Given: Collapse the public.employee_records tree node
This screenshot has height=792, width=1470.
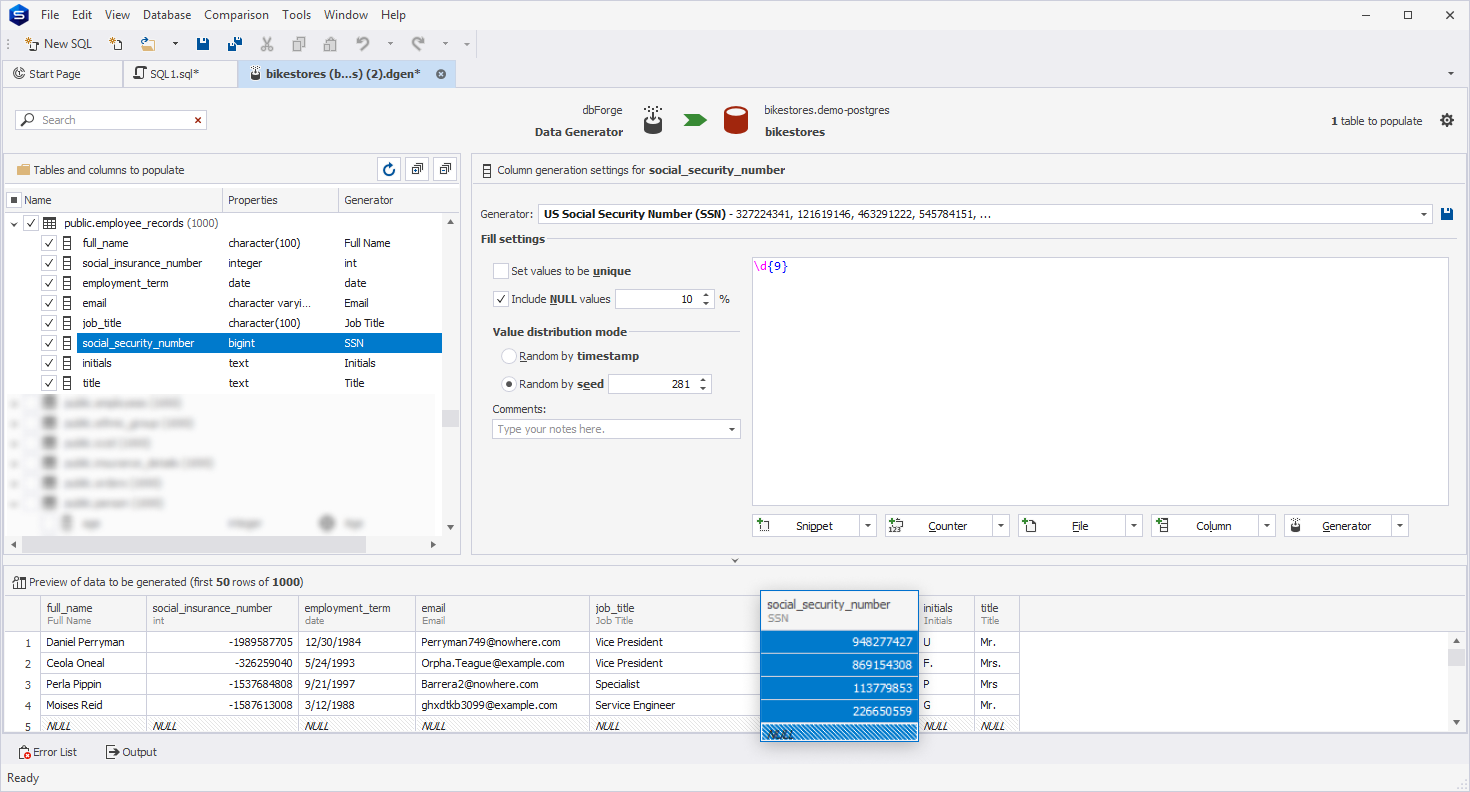Looking at the screenshot, I should (x=14, y=223).
